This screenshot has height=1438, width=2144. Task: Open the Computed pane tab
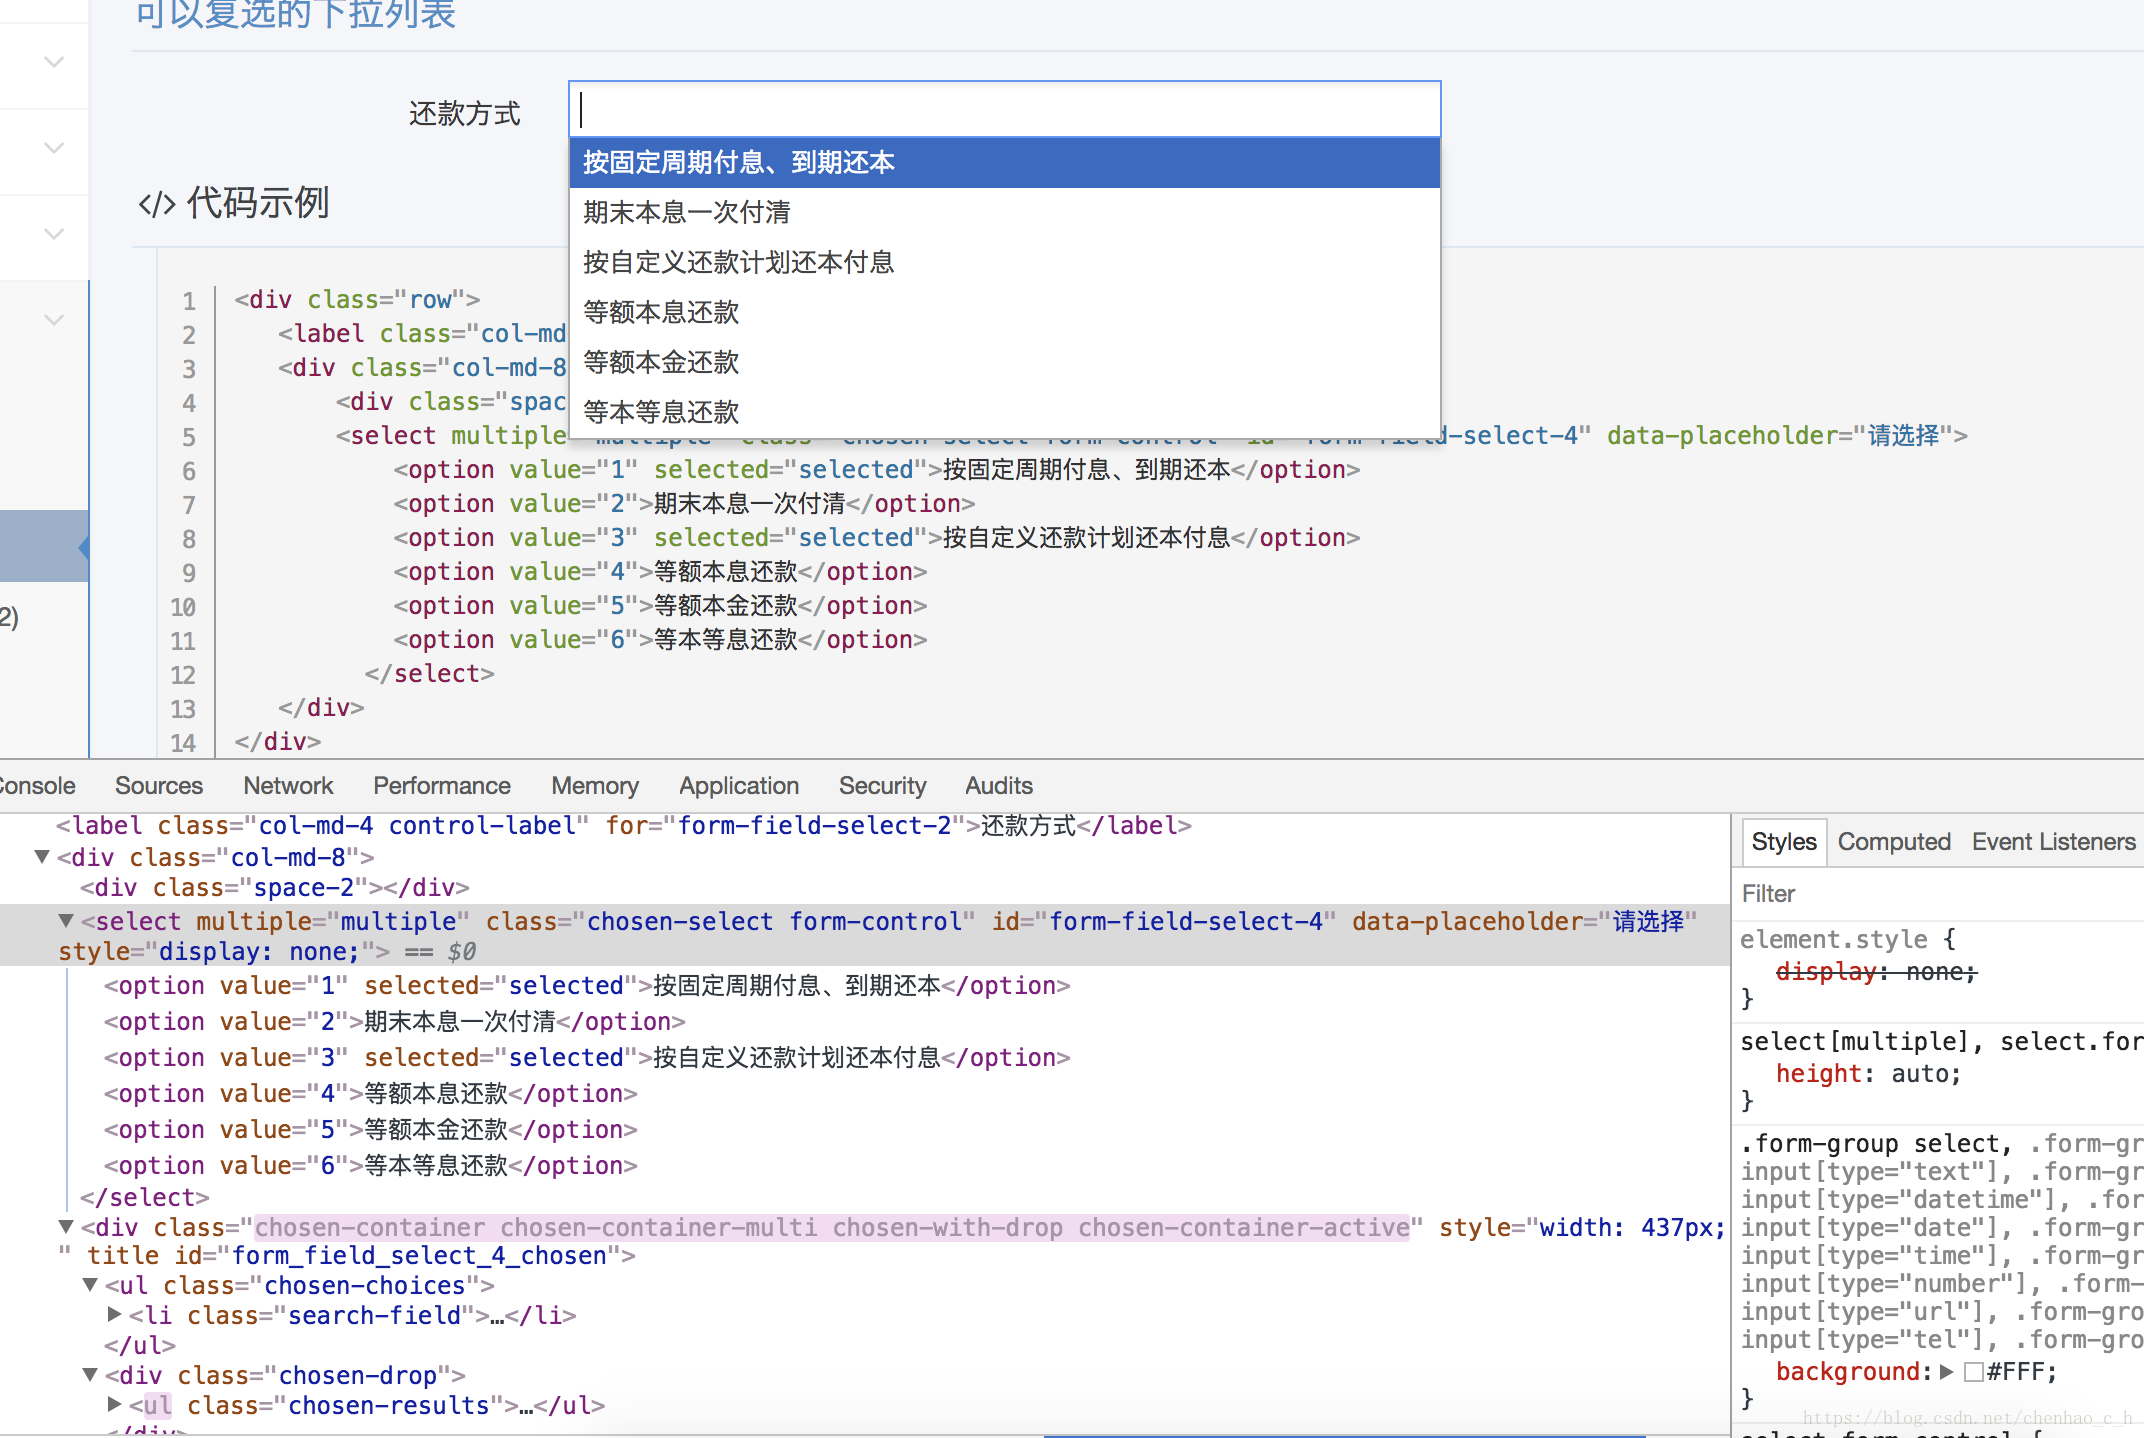point(1894,842)
